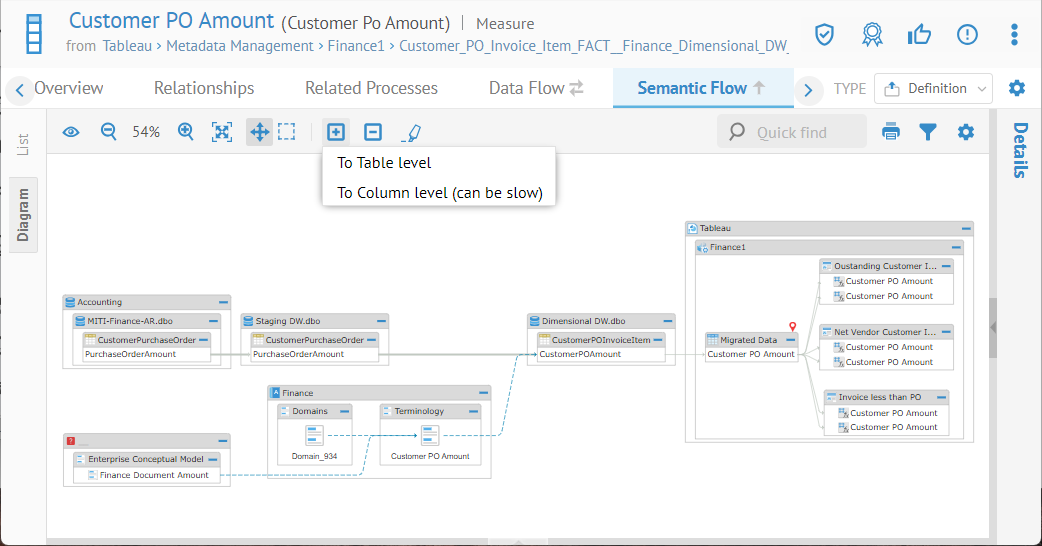Click the certification ribbon icon
The height and width of the screenshot is (546, 1042).
tap(872, 35)
